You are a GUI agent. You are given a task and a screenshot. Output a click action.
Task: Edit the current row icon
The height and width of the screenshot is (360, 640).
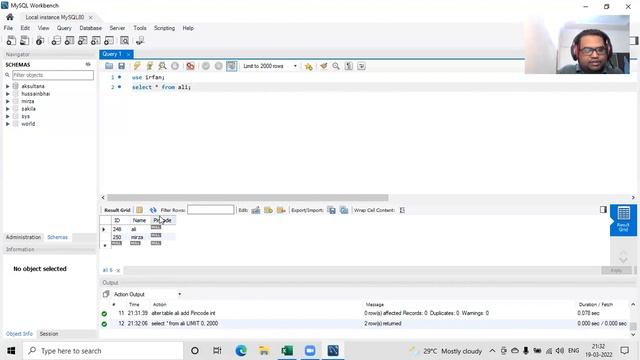click(x=256, y=210)
